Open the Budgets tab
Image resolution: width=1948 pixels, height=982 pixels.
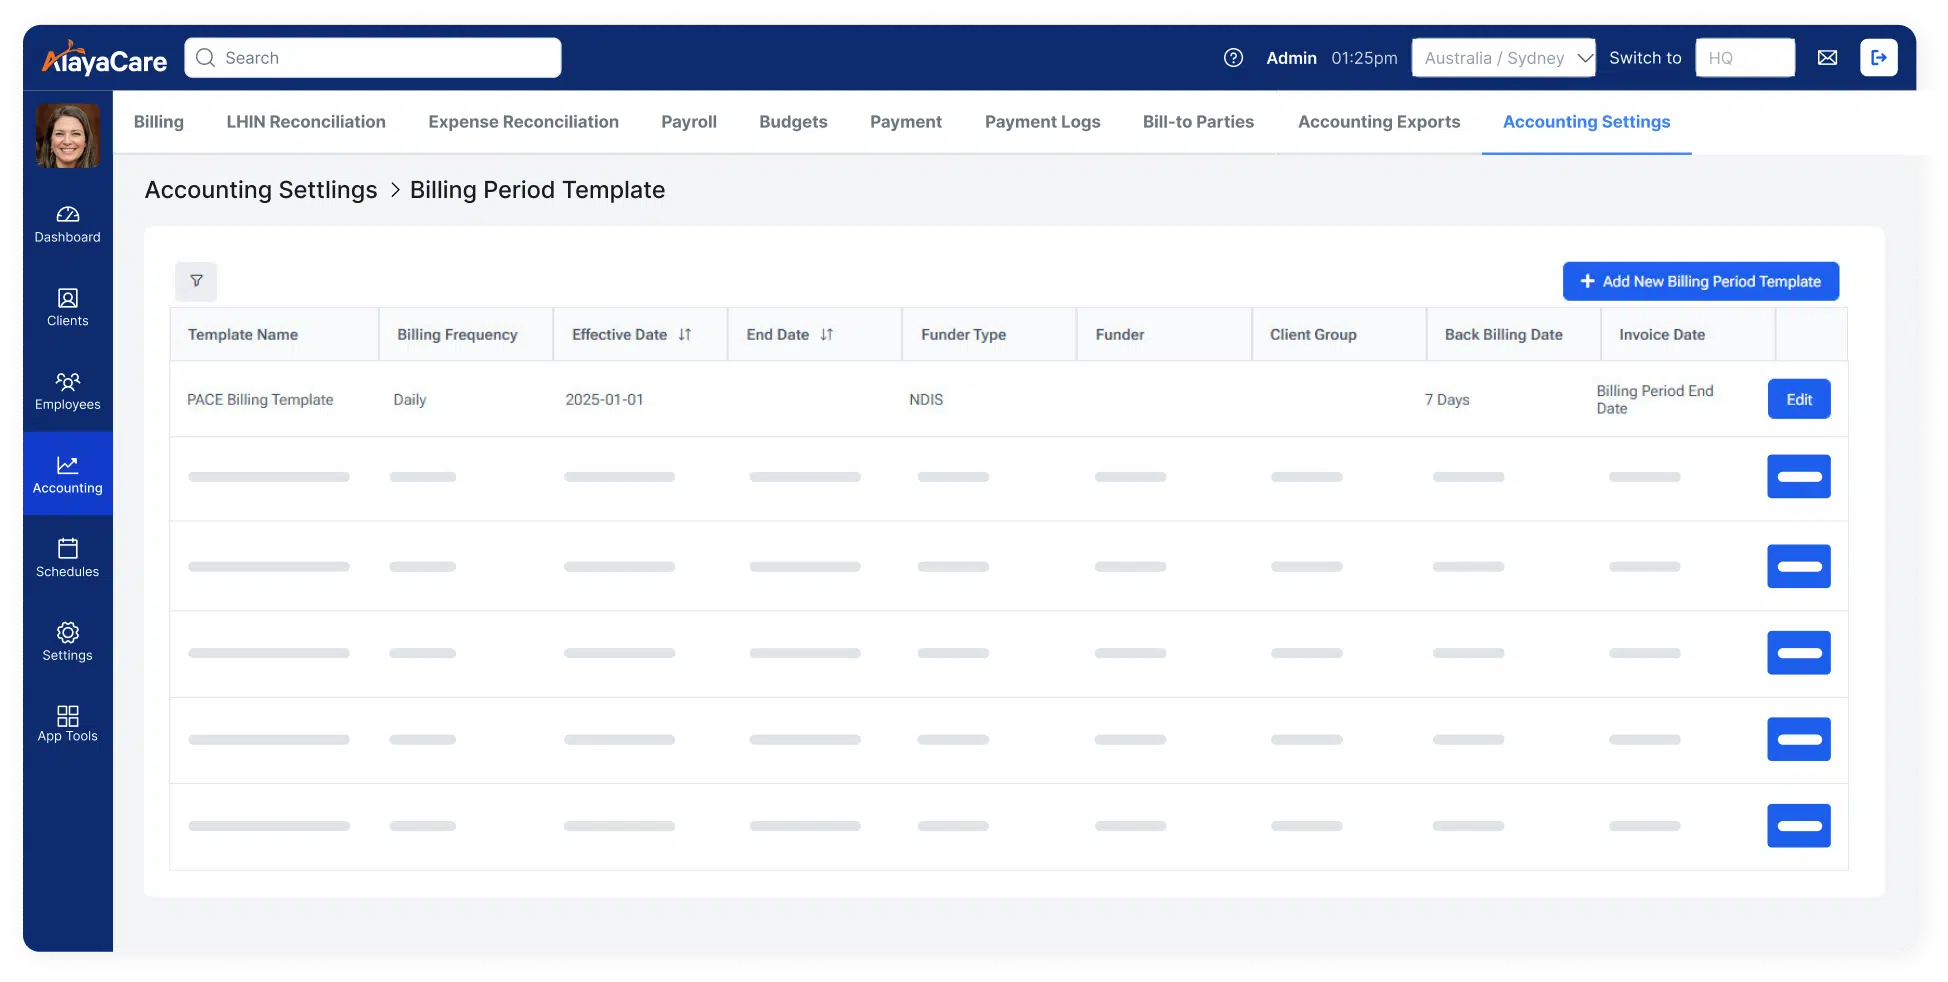793,122
